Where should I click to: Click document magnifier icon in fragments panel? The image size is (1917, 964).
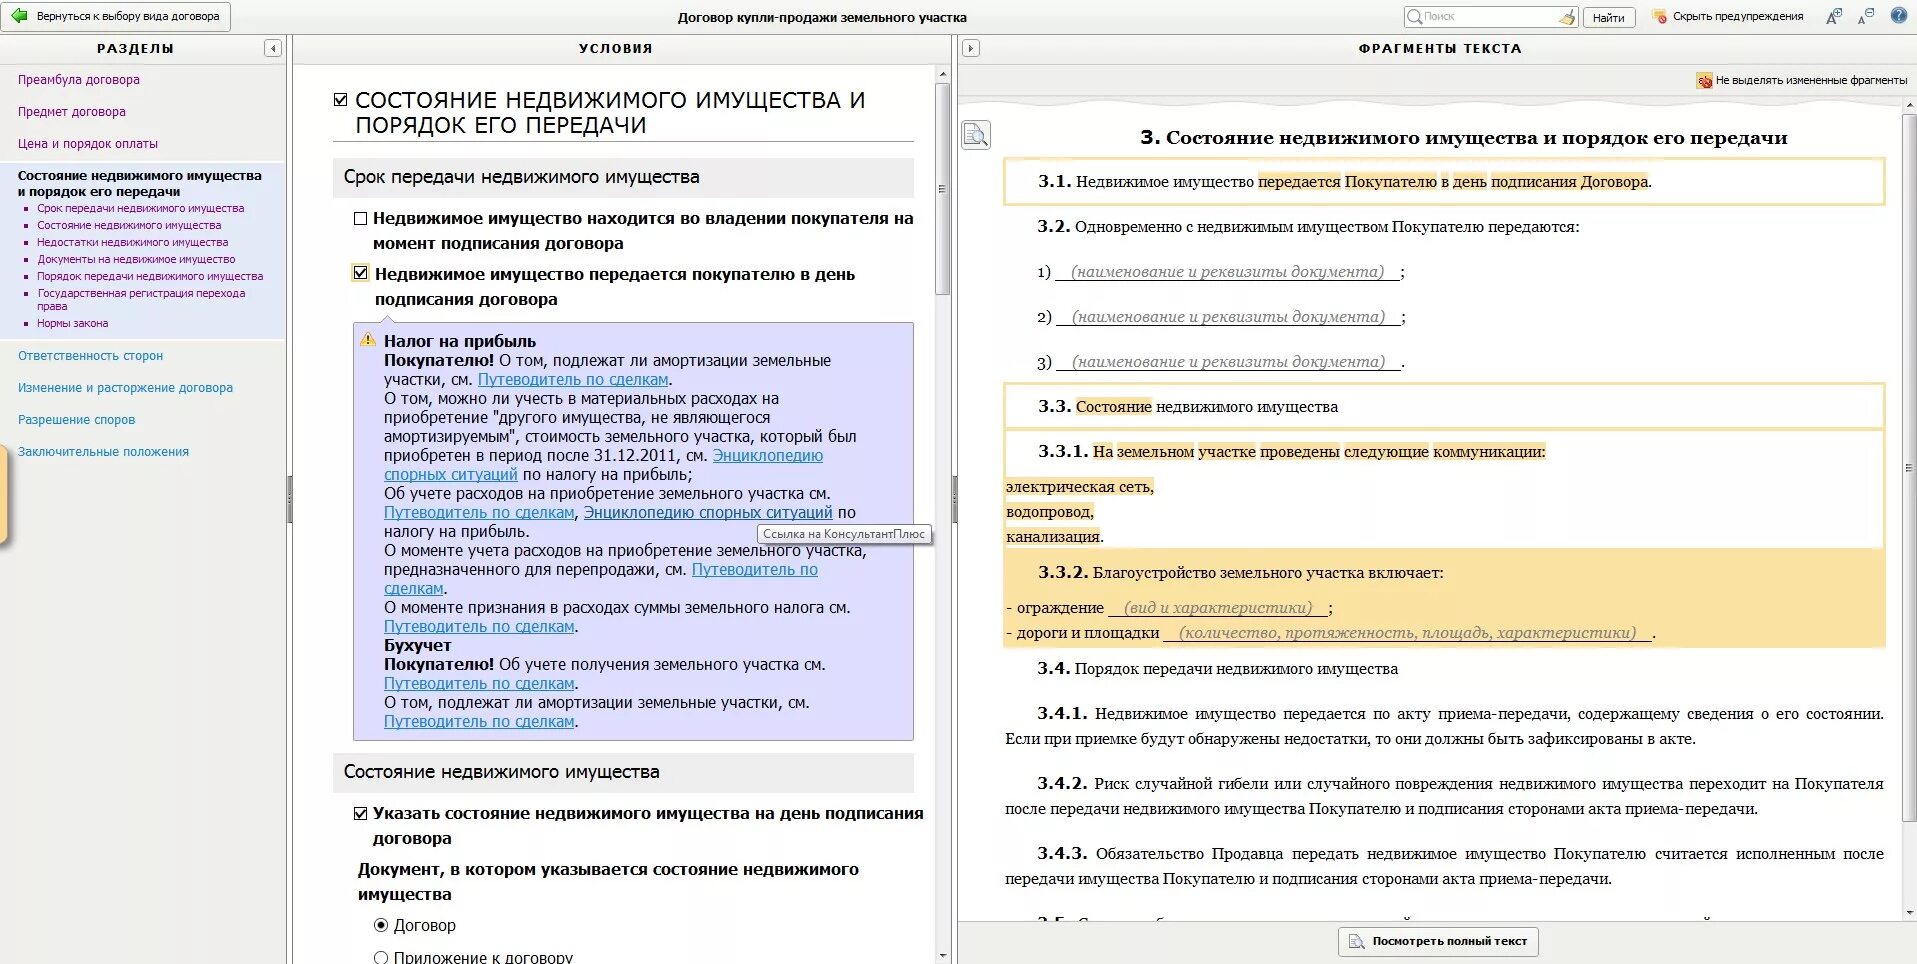coord(976,134)
